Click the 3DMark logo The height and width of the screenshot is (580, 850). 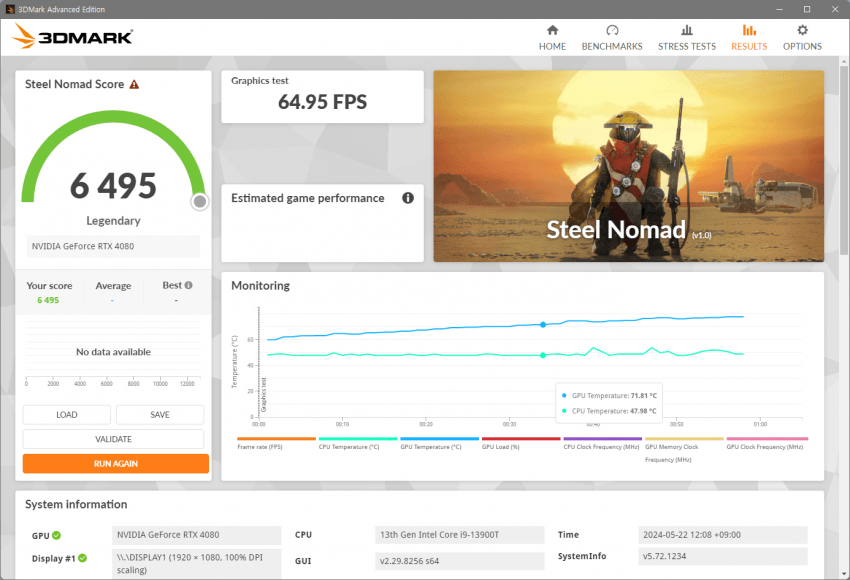(x=72, y=36)
